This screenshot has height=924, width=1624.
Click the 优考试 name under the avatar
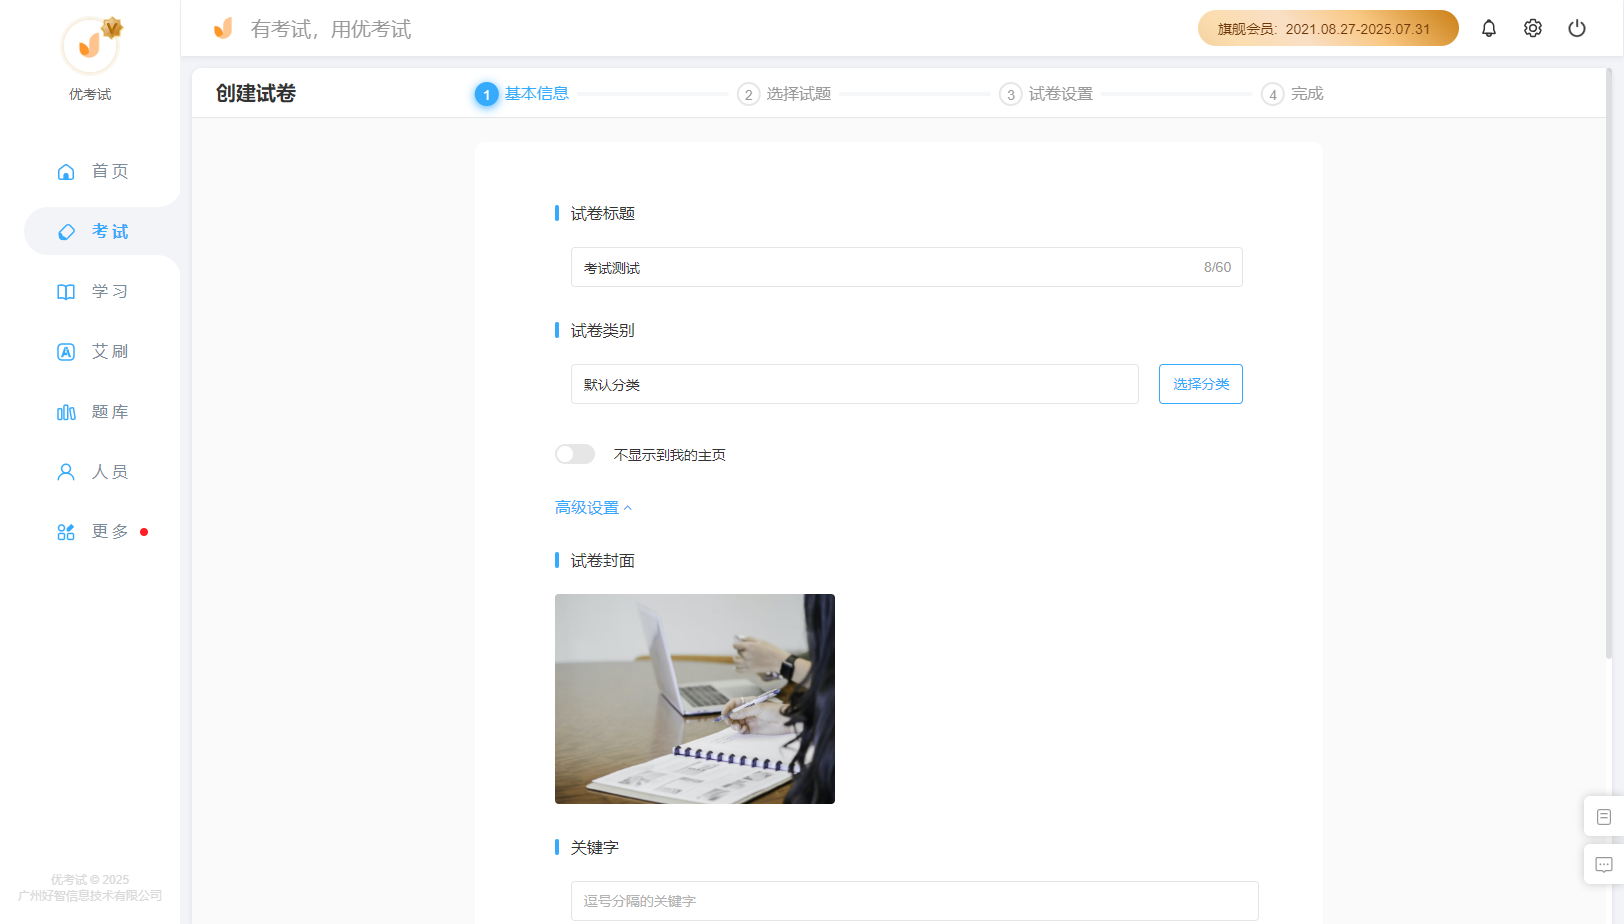90,94
